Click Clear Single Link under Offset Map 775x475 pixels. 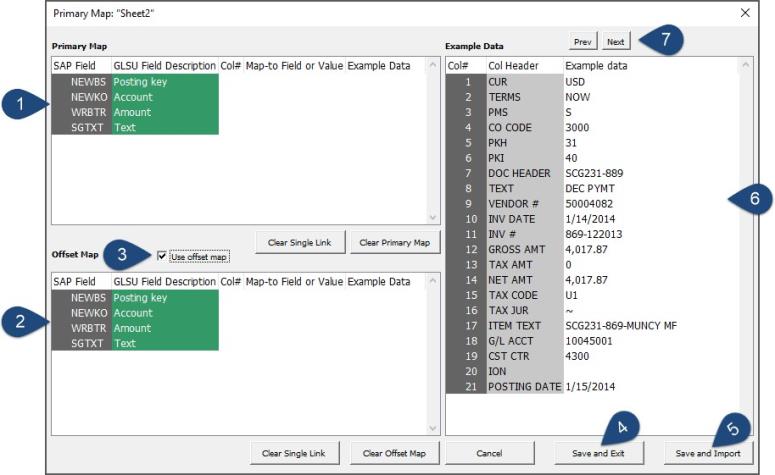294,453
